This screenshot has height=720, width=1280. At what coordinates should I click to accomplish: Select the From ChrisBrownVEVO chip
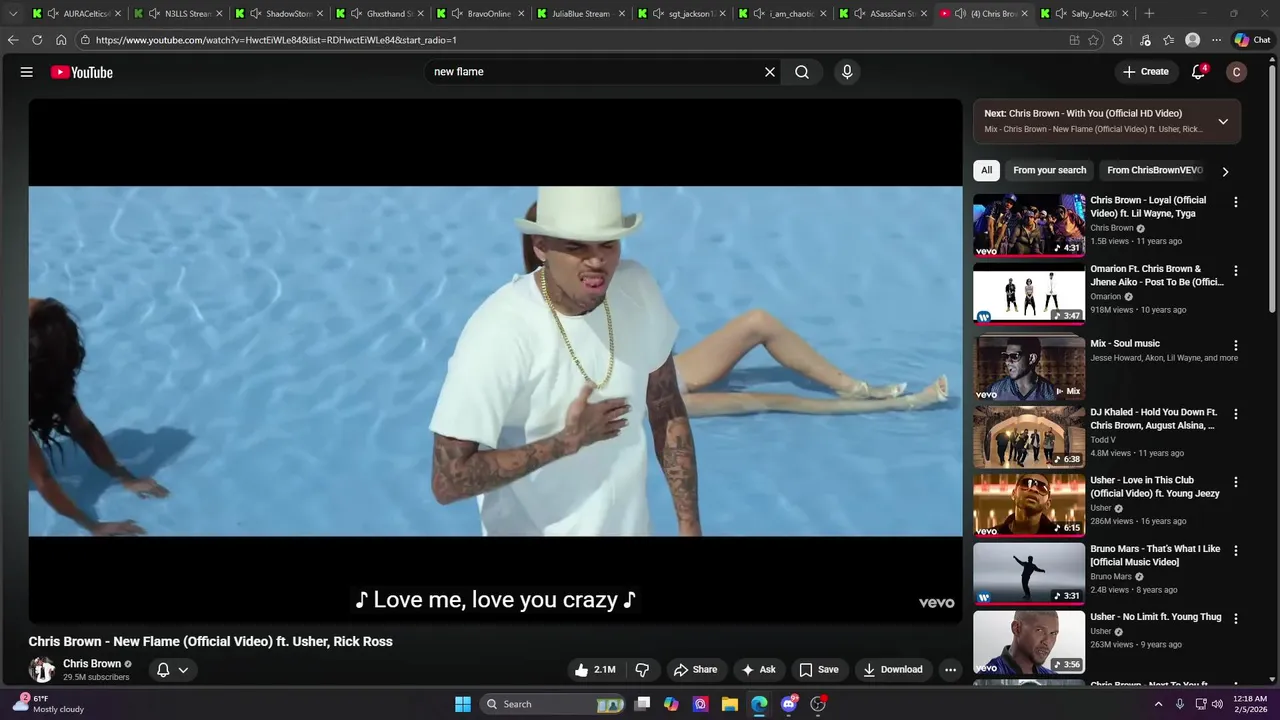point(1155,170)
